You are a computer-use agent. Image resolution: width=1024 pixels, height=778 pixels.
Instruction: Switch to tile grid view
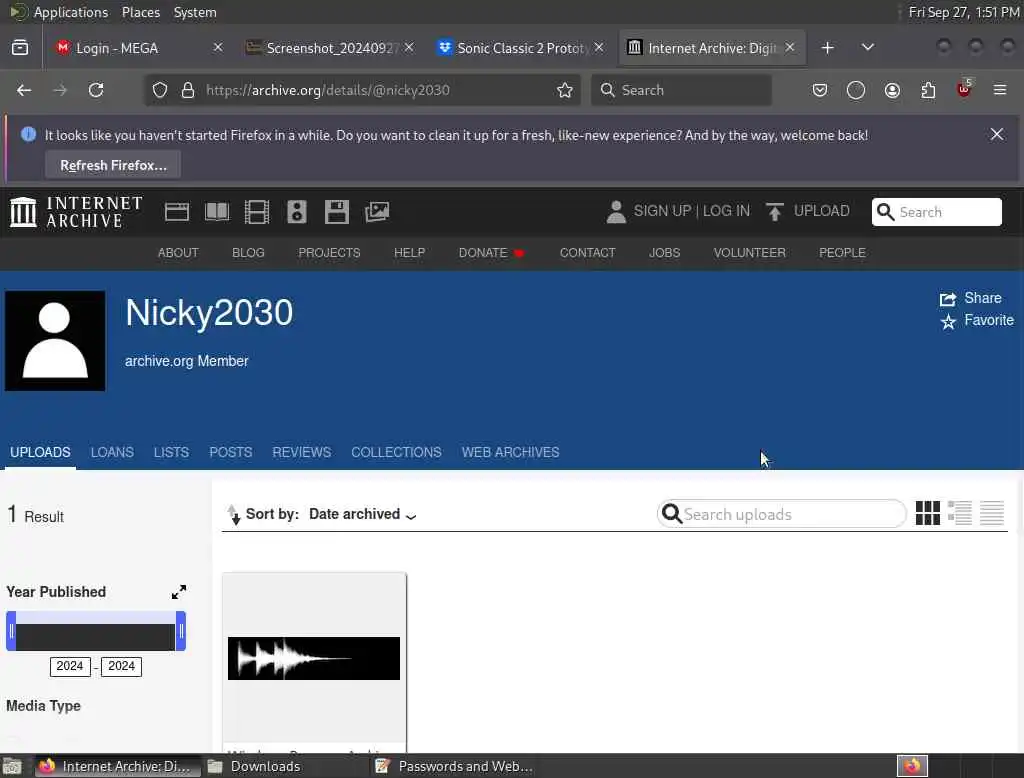927,513
